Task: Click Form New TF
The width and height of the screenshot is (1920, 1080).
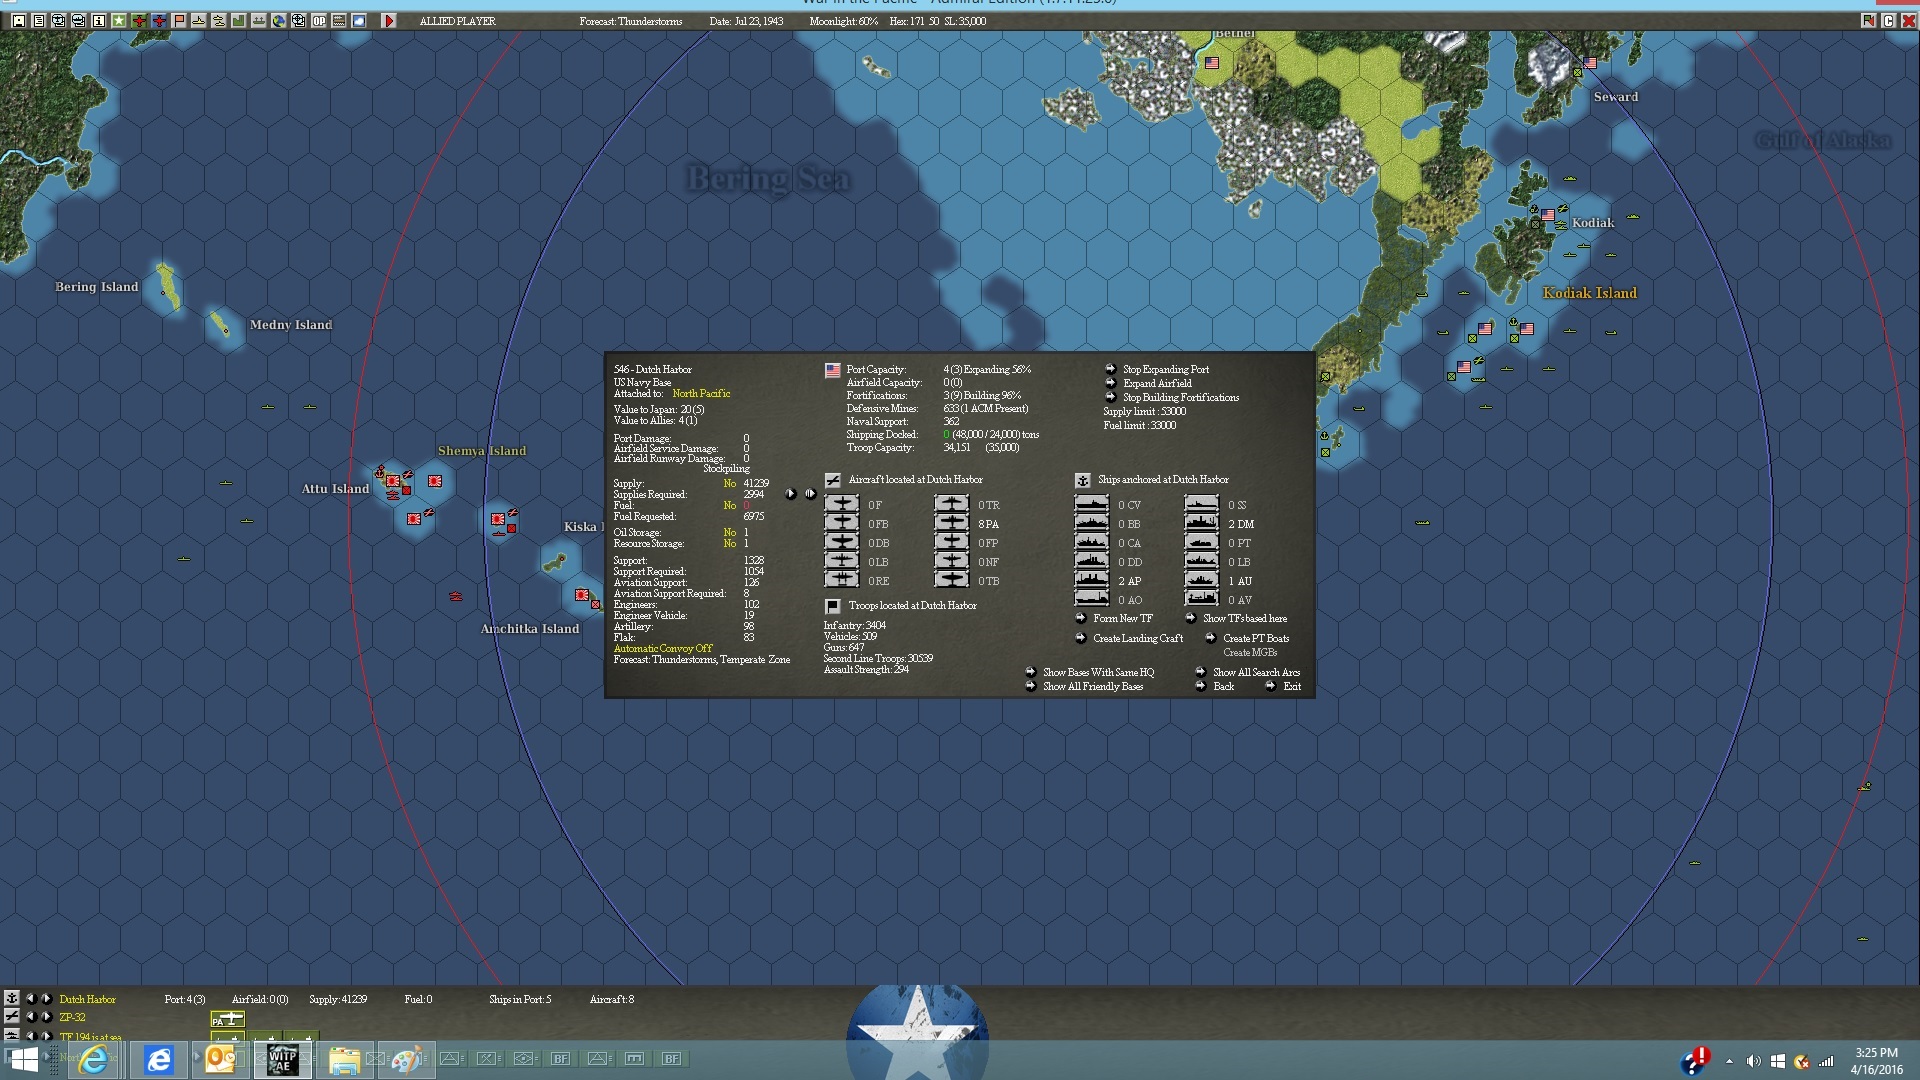Action: 1123,619
